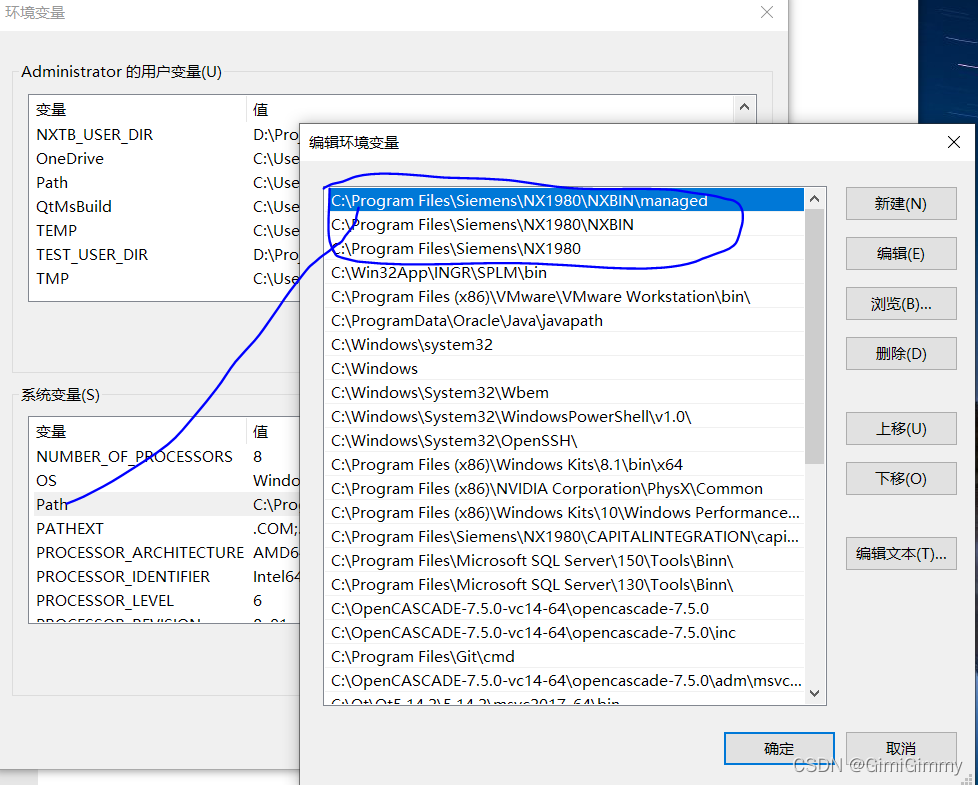This screenshot has width=978, height=785.
Task: Close the 编辑环境变量 dialog
Action: [954, 142]
